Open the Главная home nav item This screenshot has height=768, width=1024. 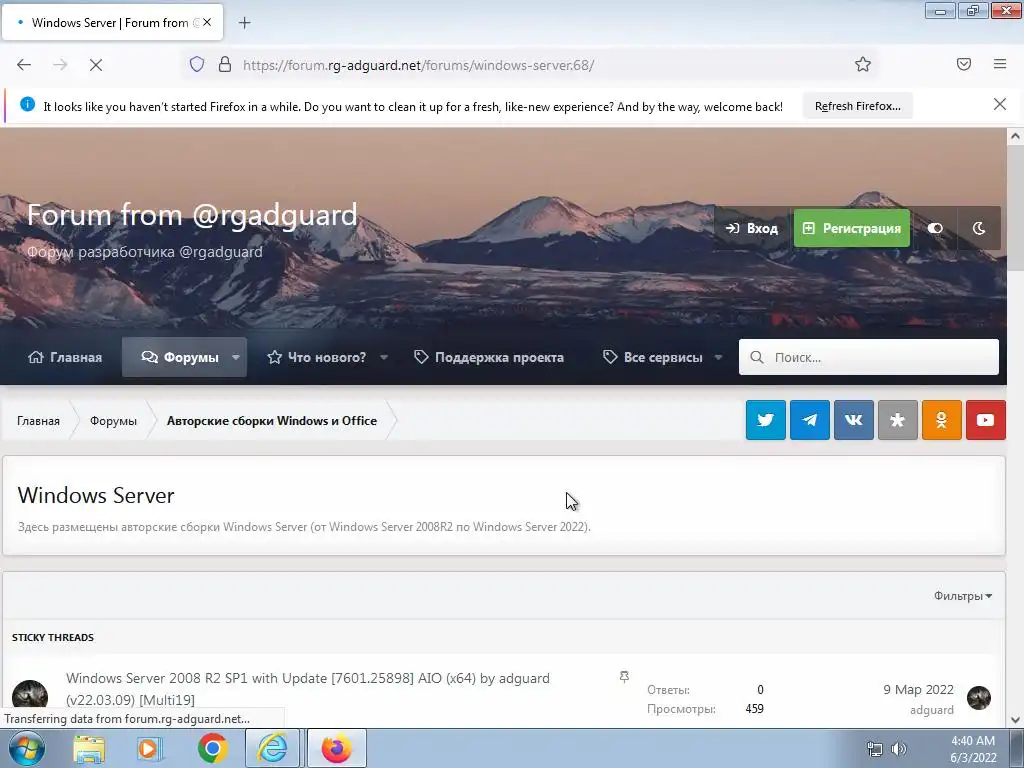65,357
